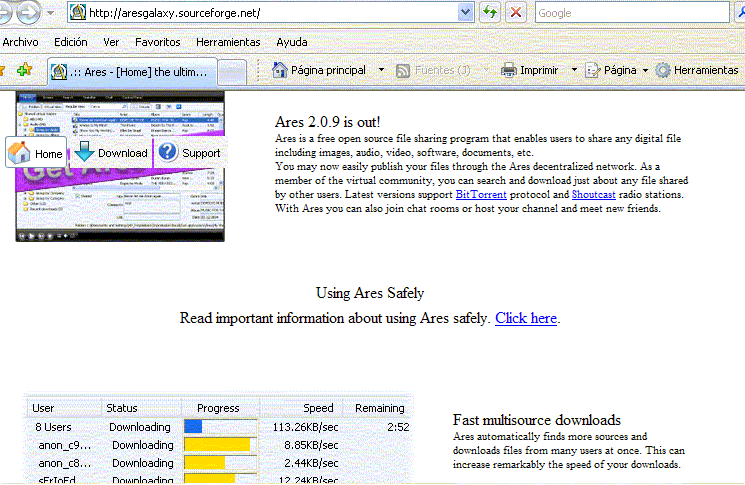Open a new blank tab
This screenshot has width=745, height=485.
232,73
